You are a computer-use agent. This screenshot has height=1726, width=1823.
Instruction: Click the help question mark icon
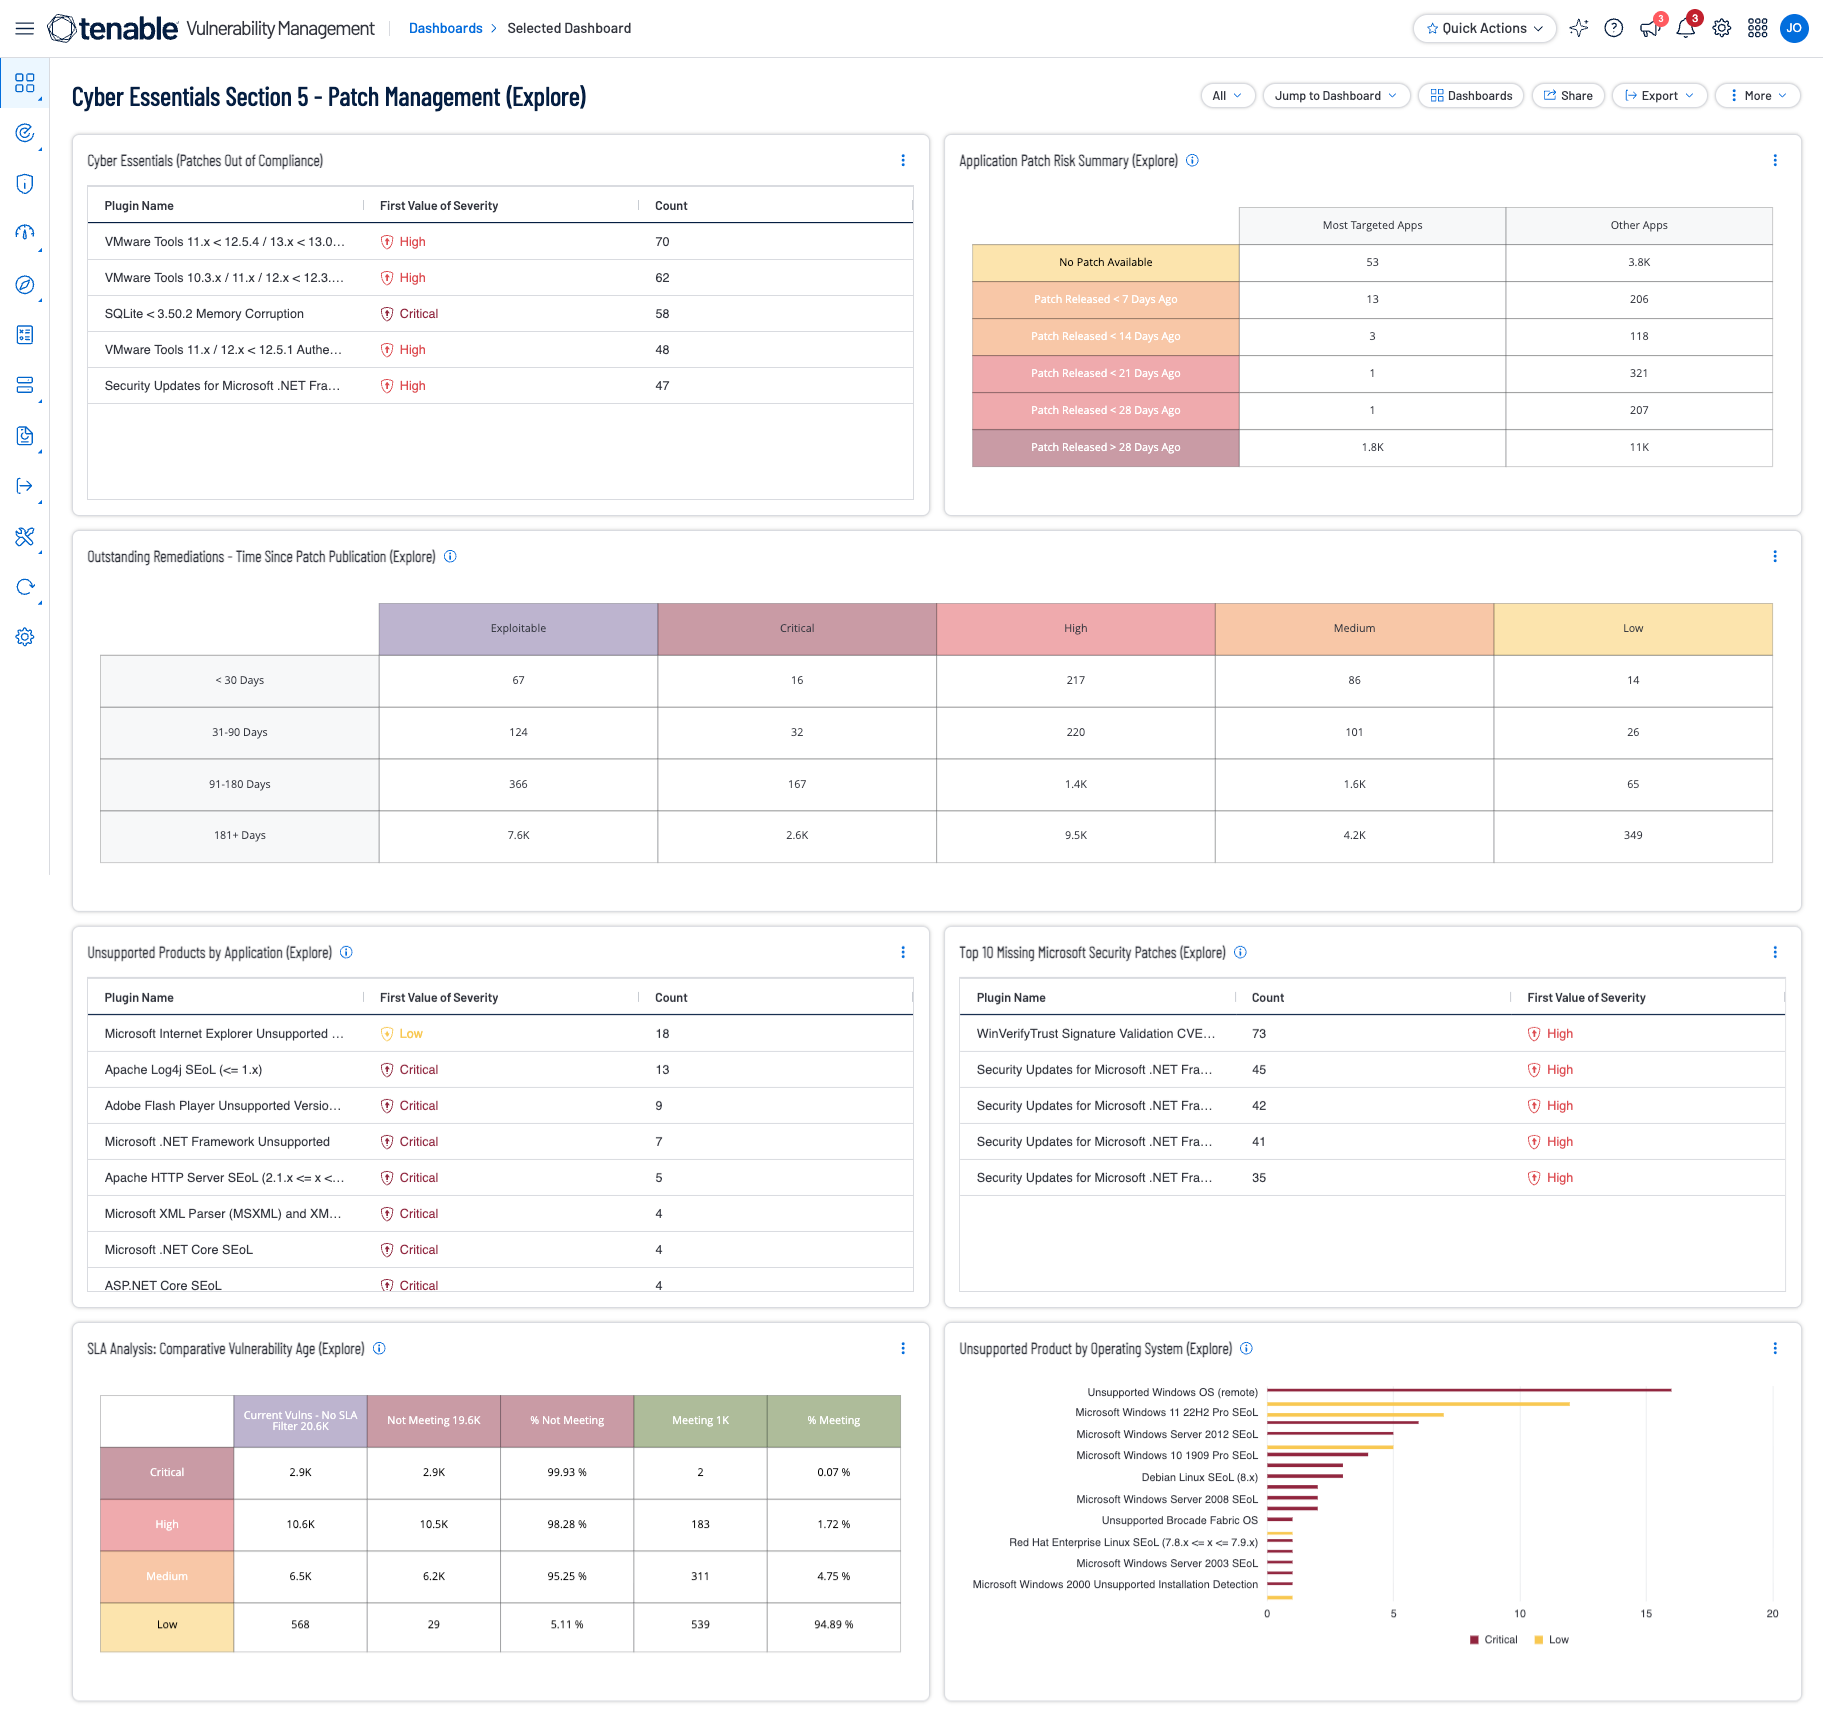[x=1613, y=28]
